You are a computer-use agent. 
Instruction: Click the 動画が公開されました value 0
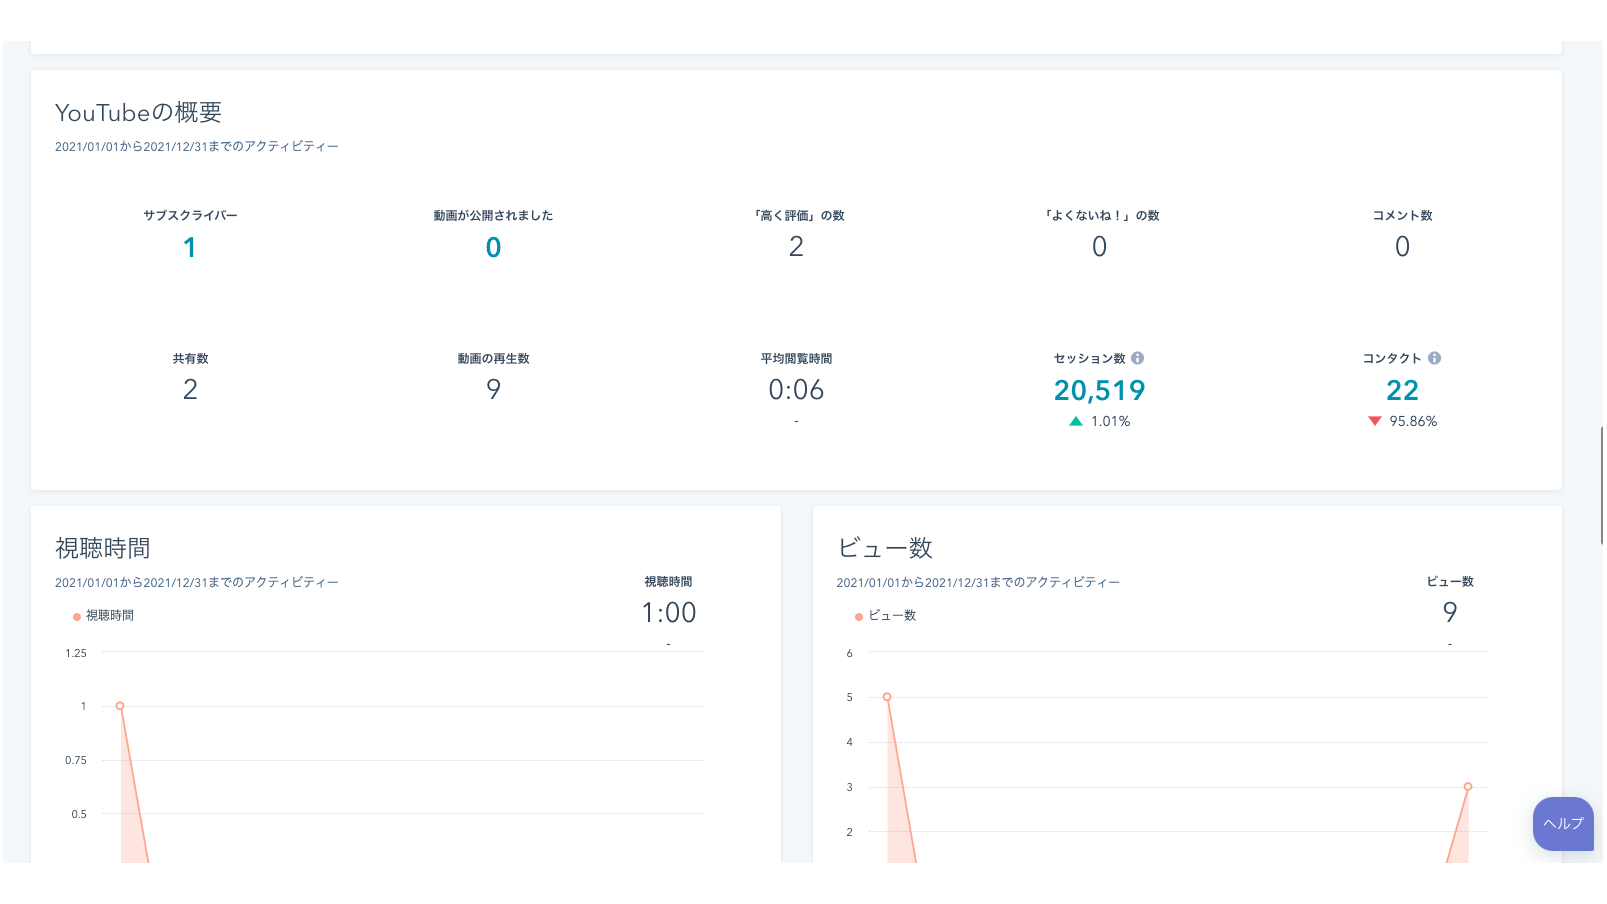(493, 248)
